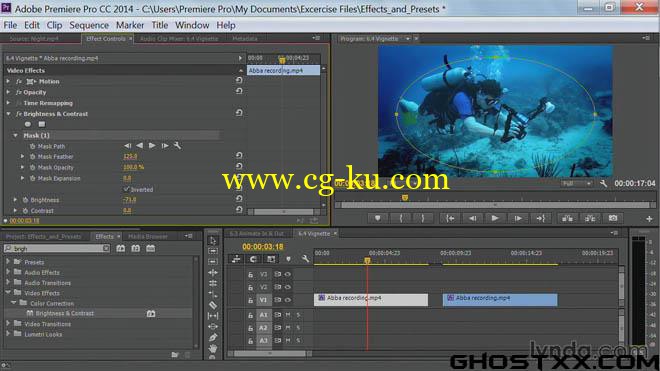Click the Add Marker icon in Program monitor
The width and height of the screenshot is (660, 371).
pyautogui.click(x=378, y=218)
